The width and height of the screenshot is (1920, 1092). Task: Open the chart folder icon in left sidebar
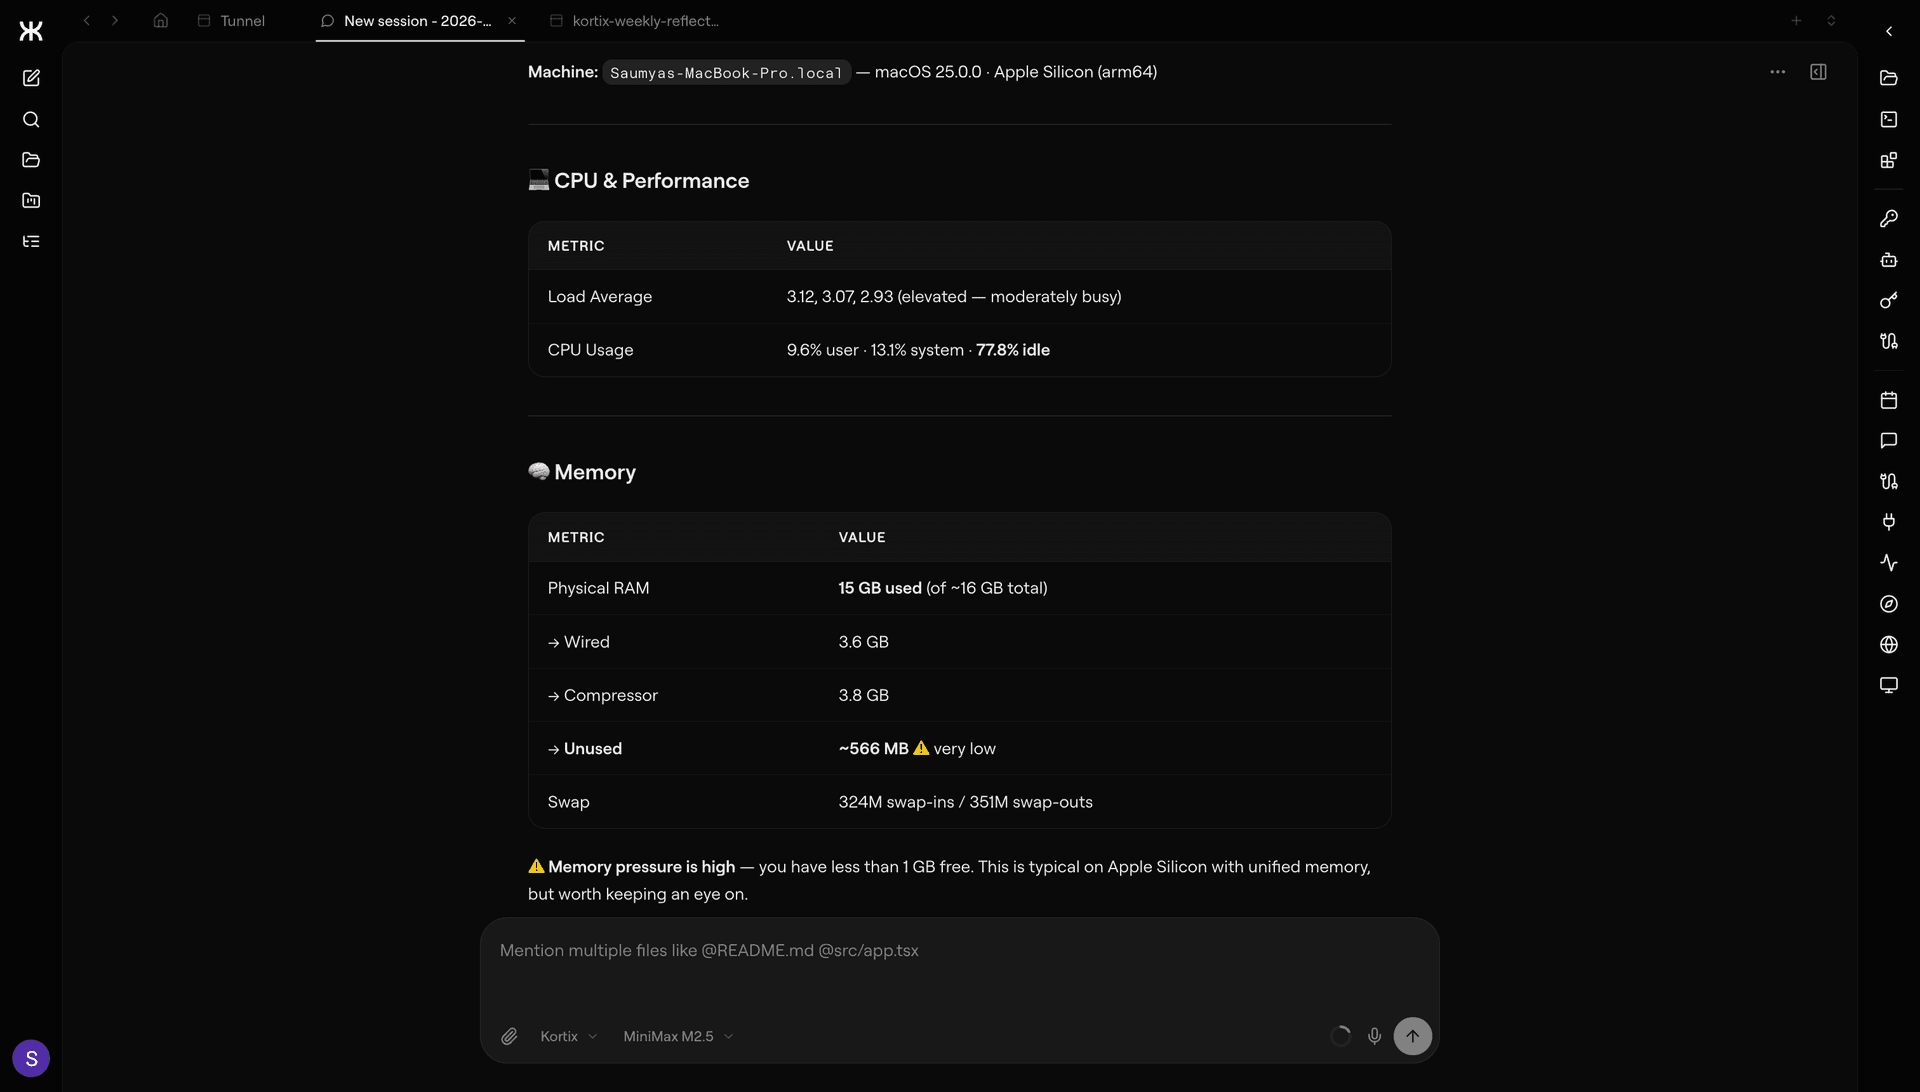click(31, 201)
